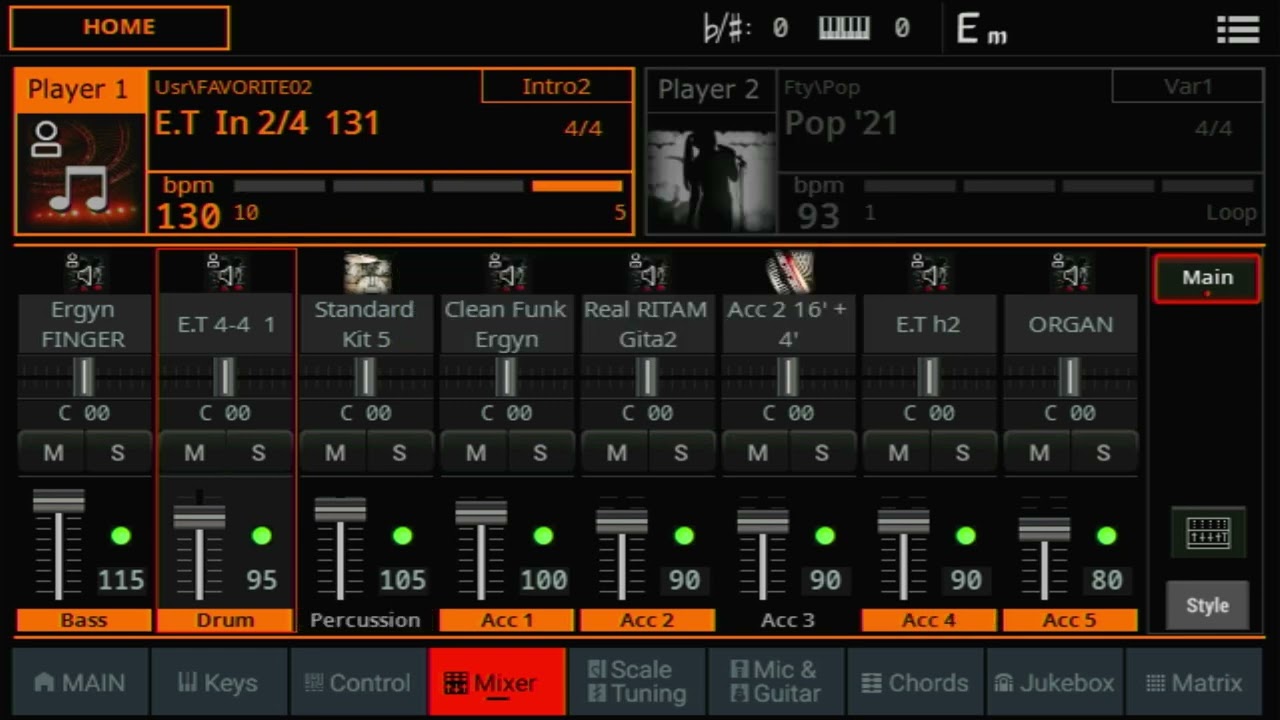Click the Acc 4 channel sound icon
The image size is (1280, 720).
click(x=930, y=273)
